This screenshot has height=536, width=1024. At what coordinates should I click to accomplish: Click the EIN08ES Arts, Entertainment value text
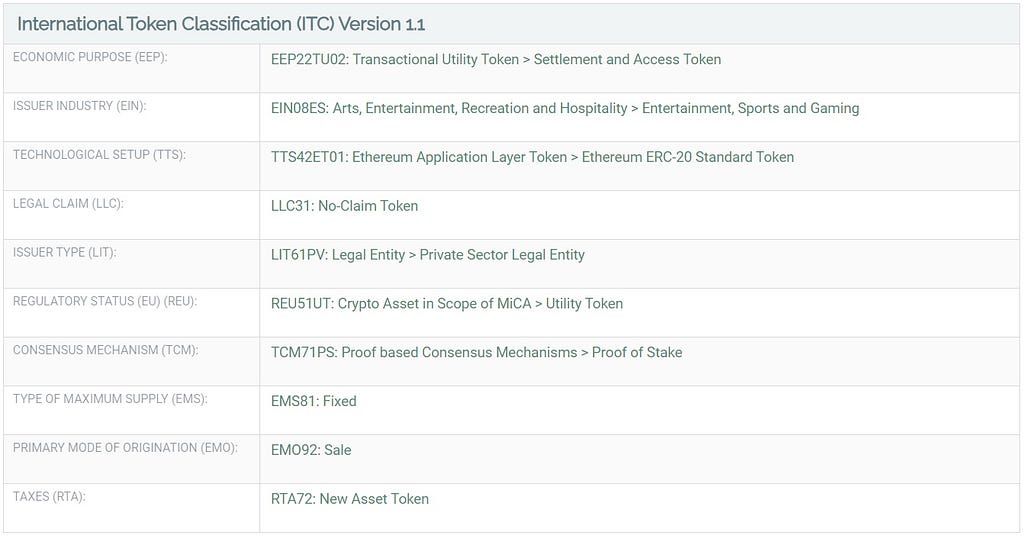tap(565, 108)
